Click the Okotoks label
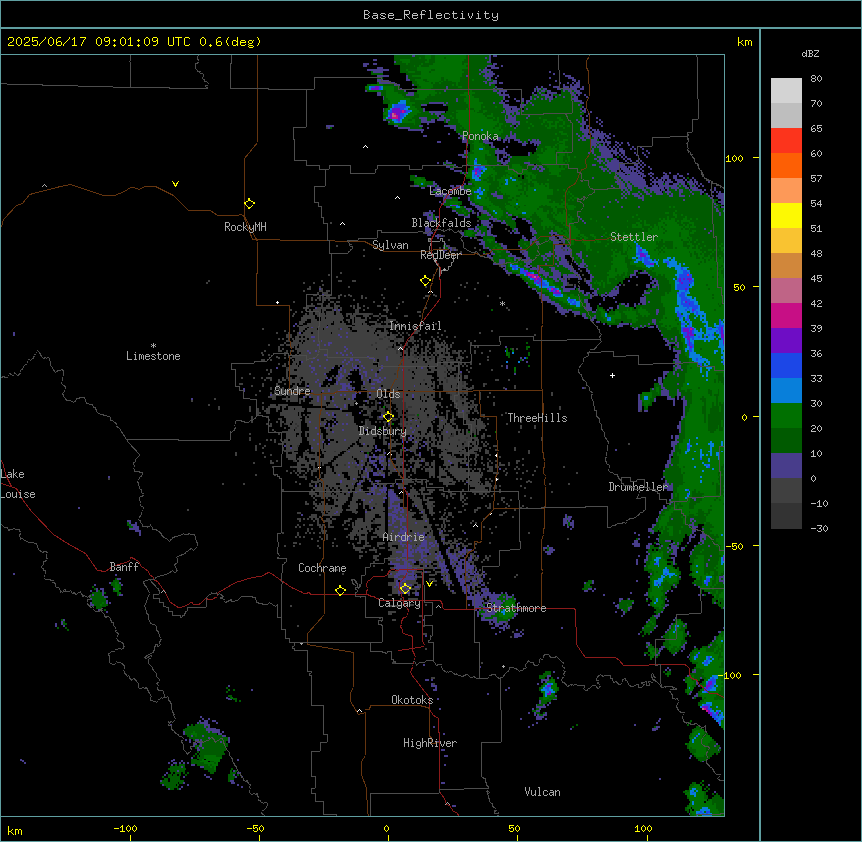This screenshot has width=862, height=842. pyautogui.click(x=412, y=700)
